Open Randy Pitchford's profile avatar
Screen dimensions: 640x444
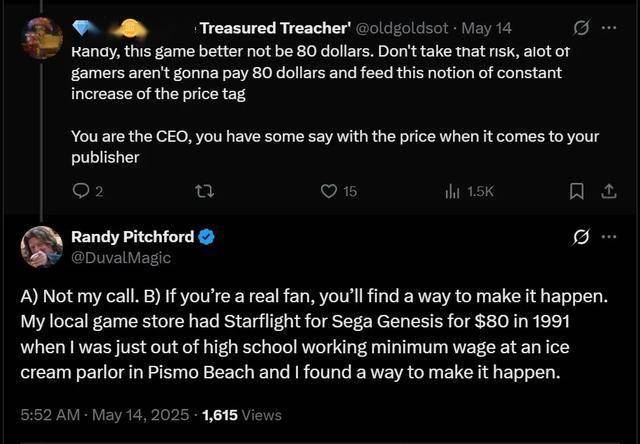pyautogui.click(x=42, y=247)
